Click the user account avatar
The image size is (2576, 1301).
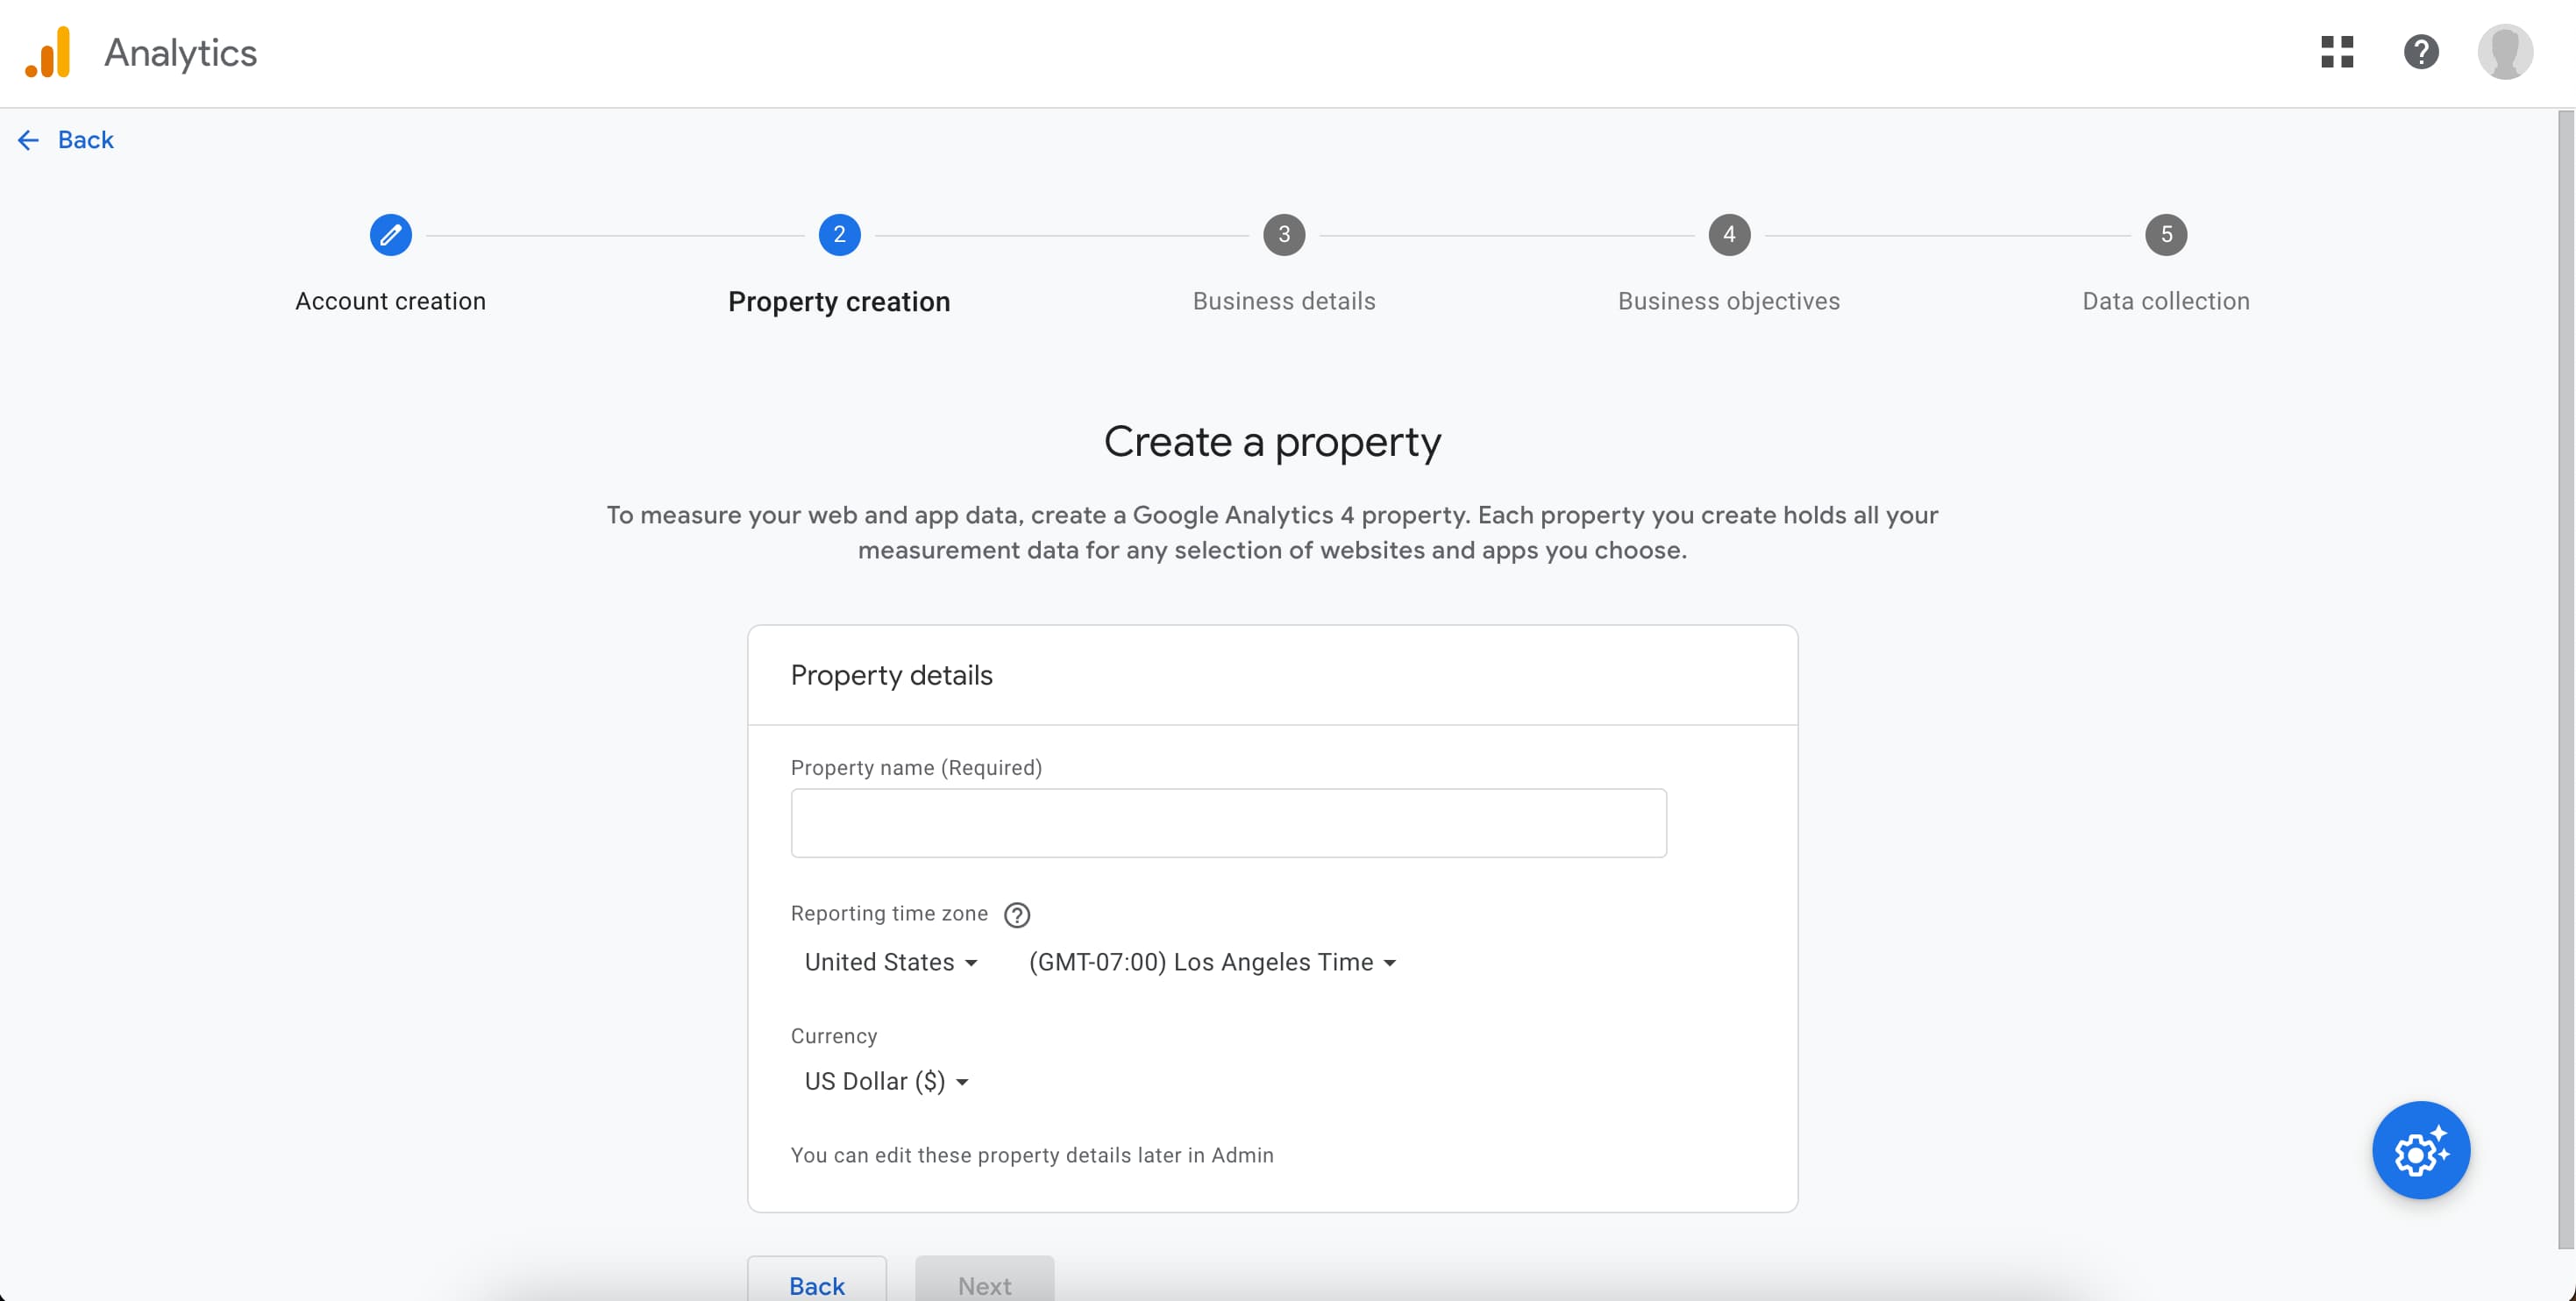pyautogui.click(x=2504, y=52)
